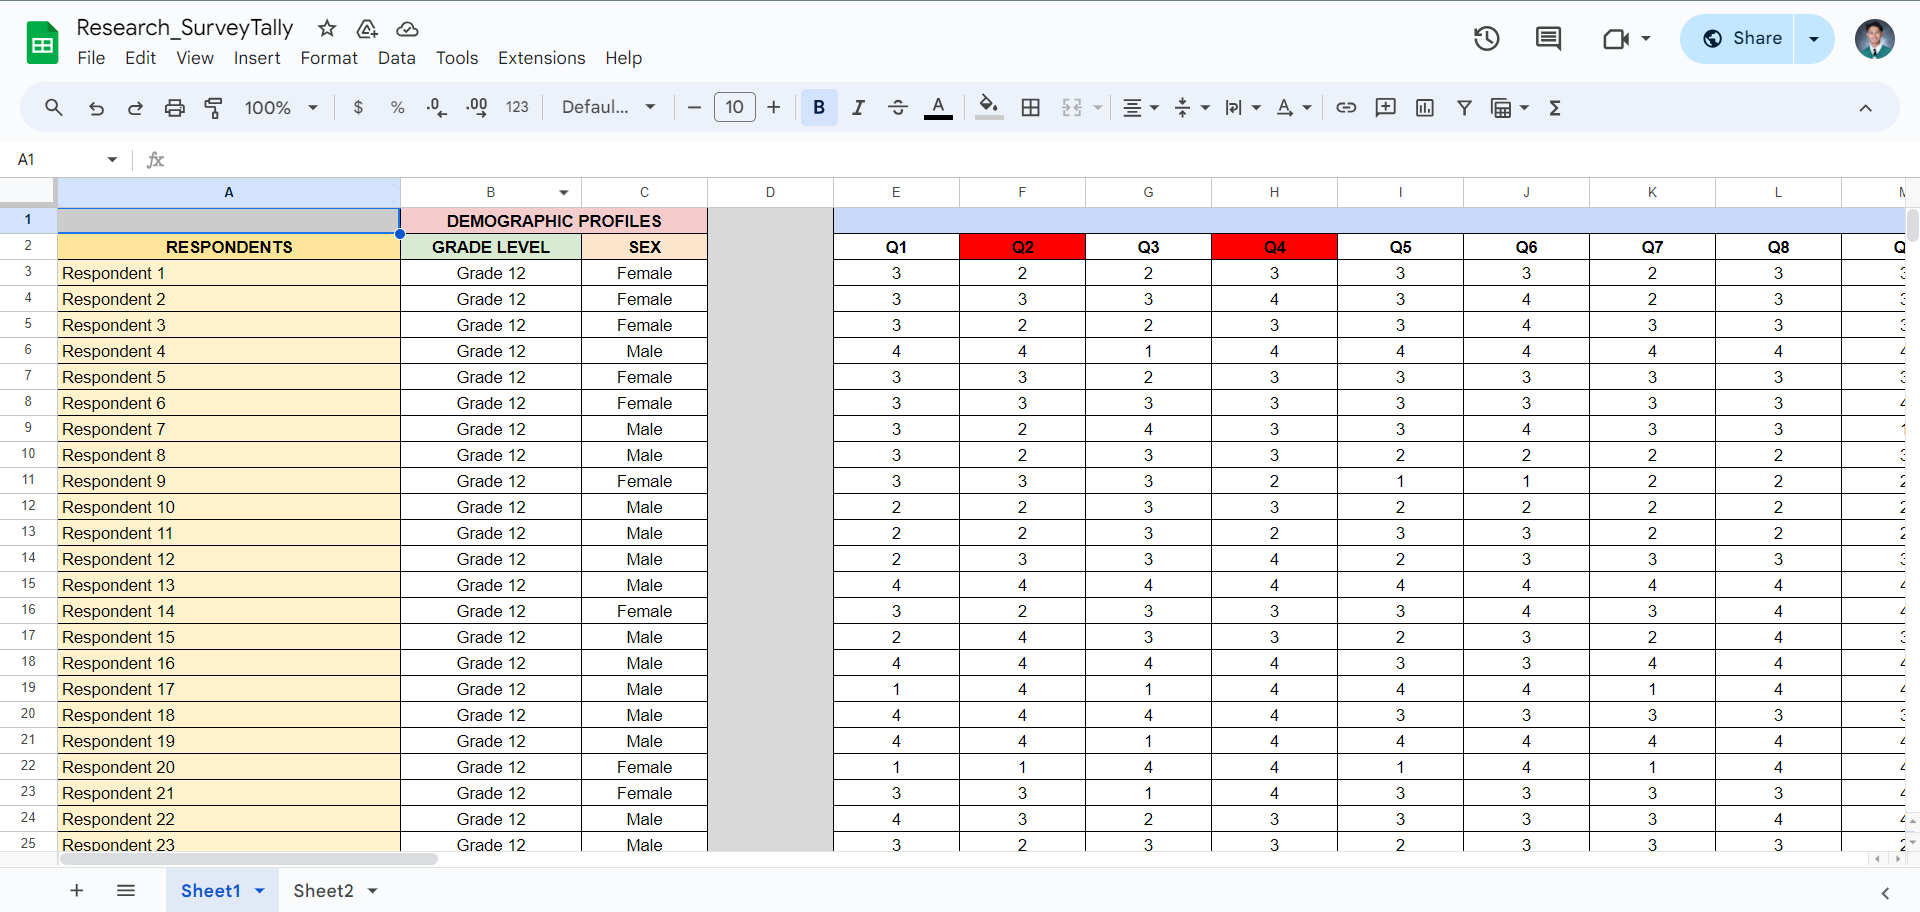Open the comments panel icon
This screenshot has height=912, width=1920.
1548,39
